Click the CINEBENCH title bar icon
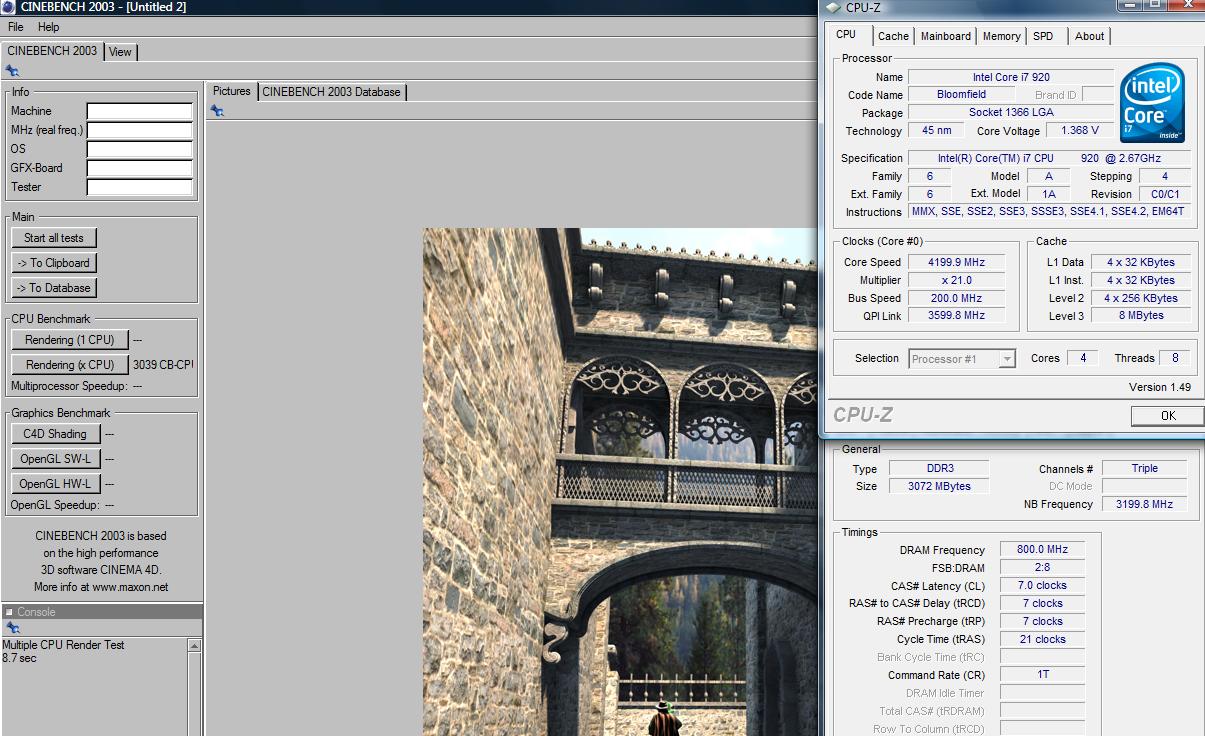Screen dimensions: 1205x736 [8, 7]
